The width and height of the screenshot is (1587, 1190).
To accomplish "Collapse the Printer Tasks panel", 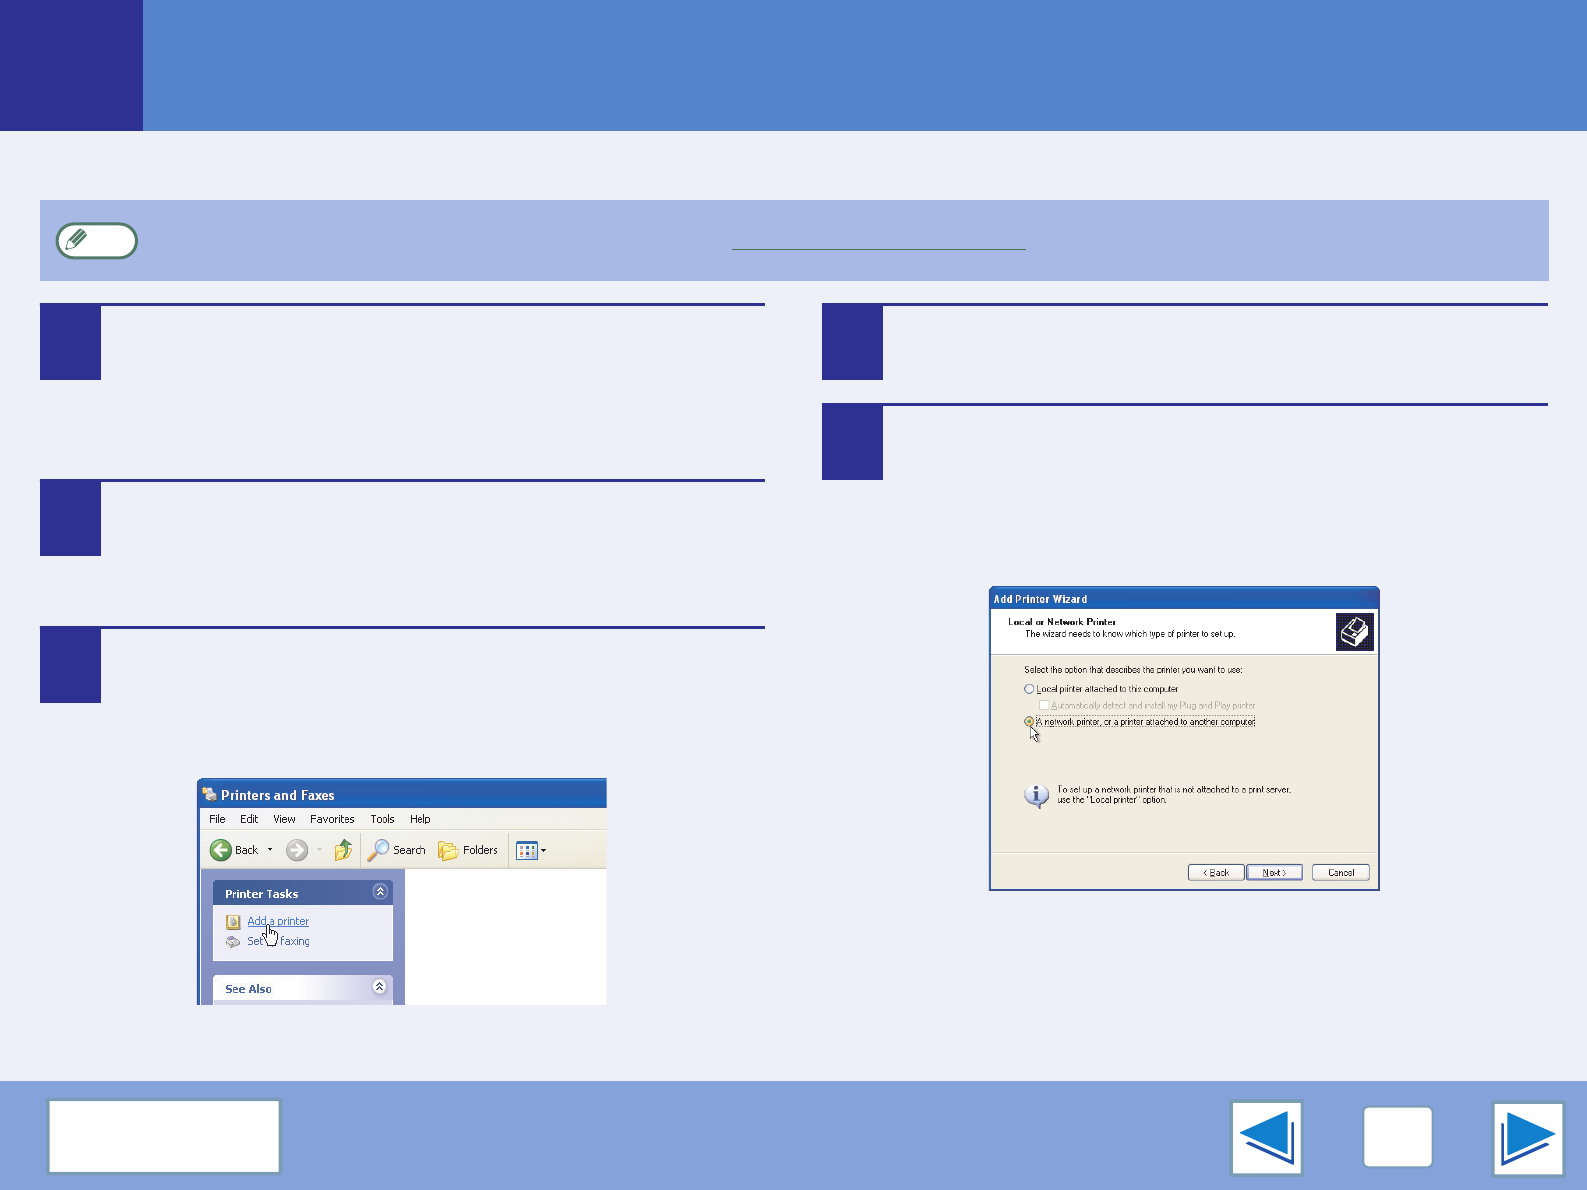I will (380, 892).
